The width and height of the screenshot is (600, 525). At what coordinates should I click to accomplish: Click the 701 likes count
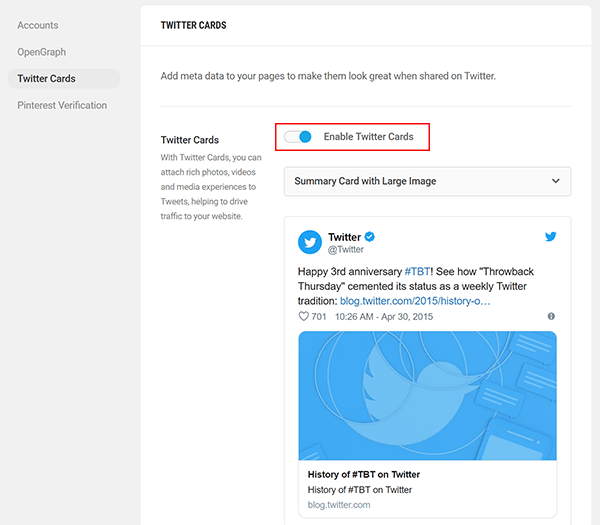319,317
